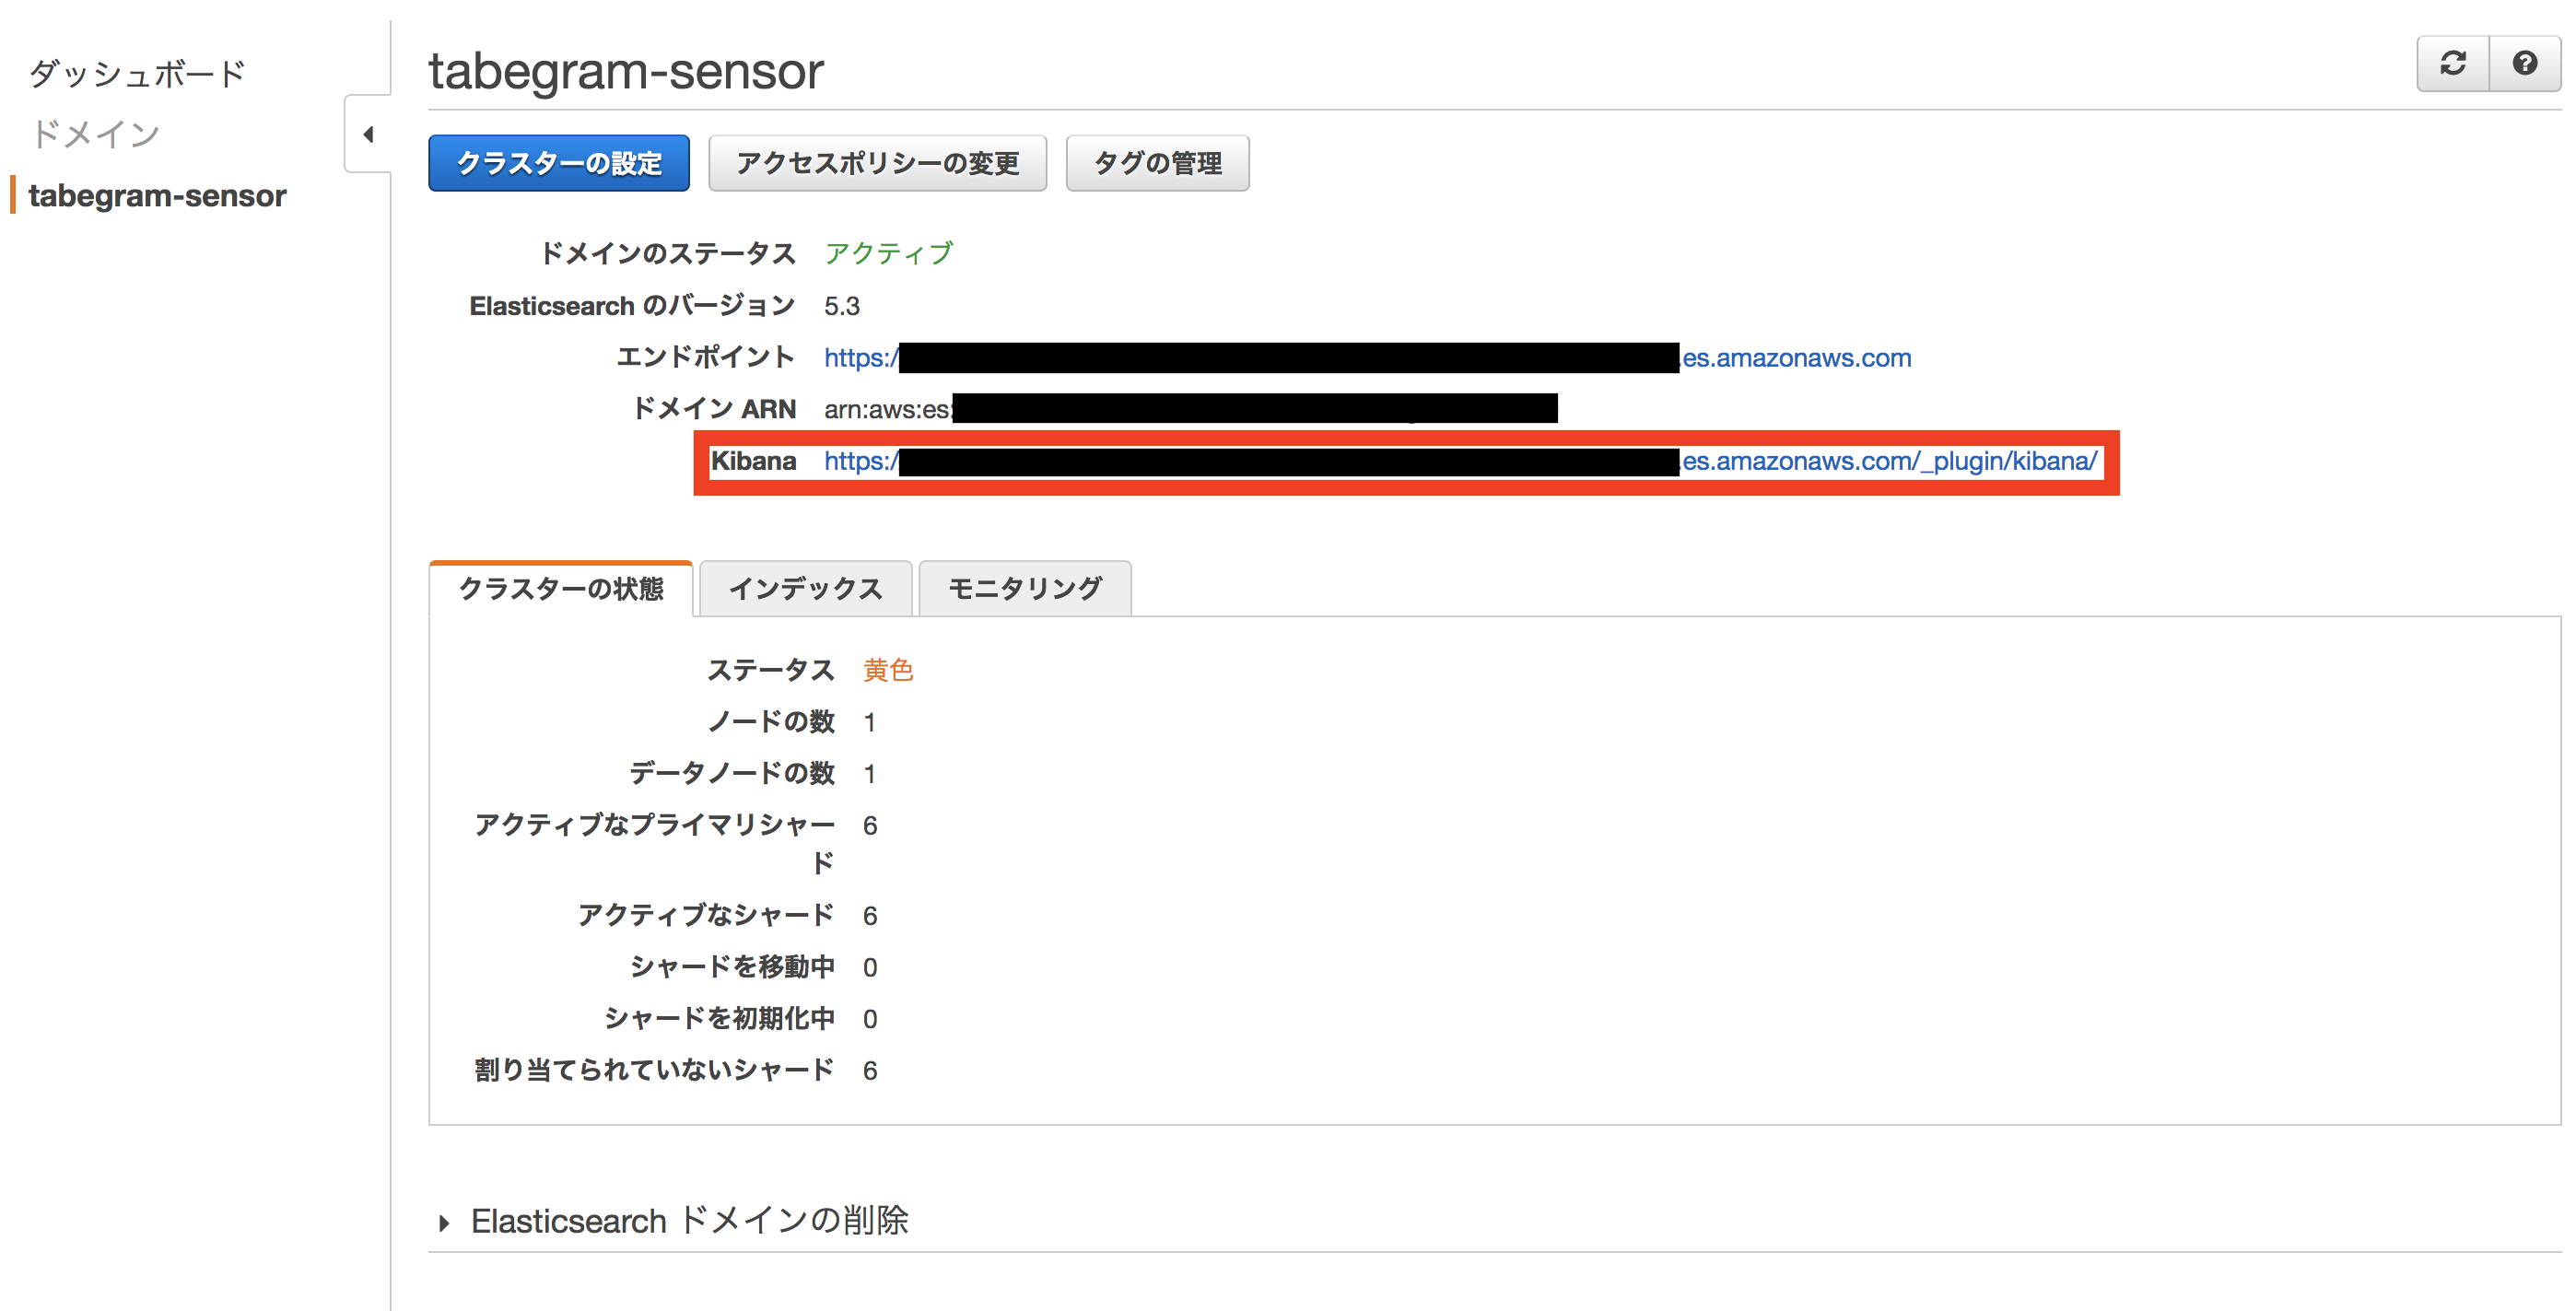Switch to the モニタリング tab
This screenshot has height=1311, width=2576.
pos(1024,588)
